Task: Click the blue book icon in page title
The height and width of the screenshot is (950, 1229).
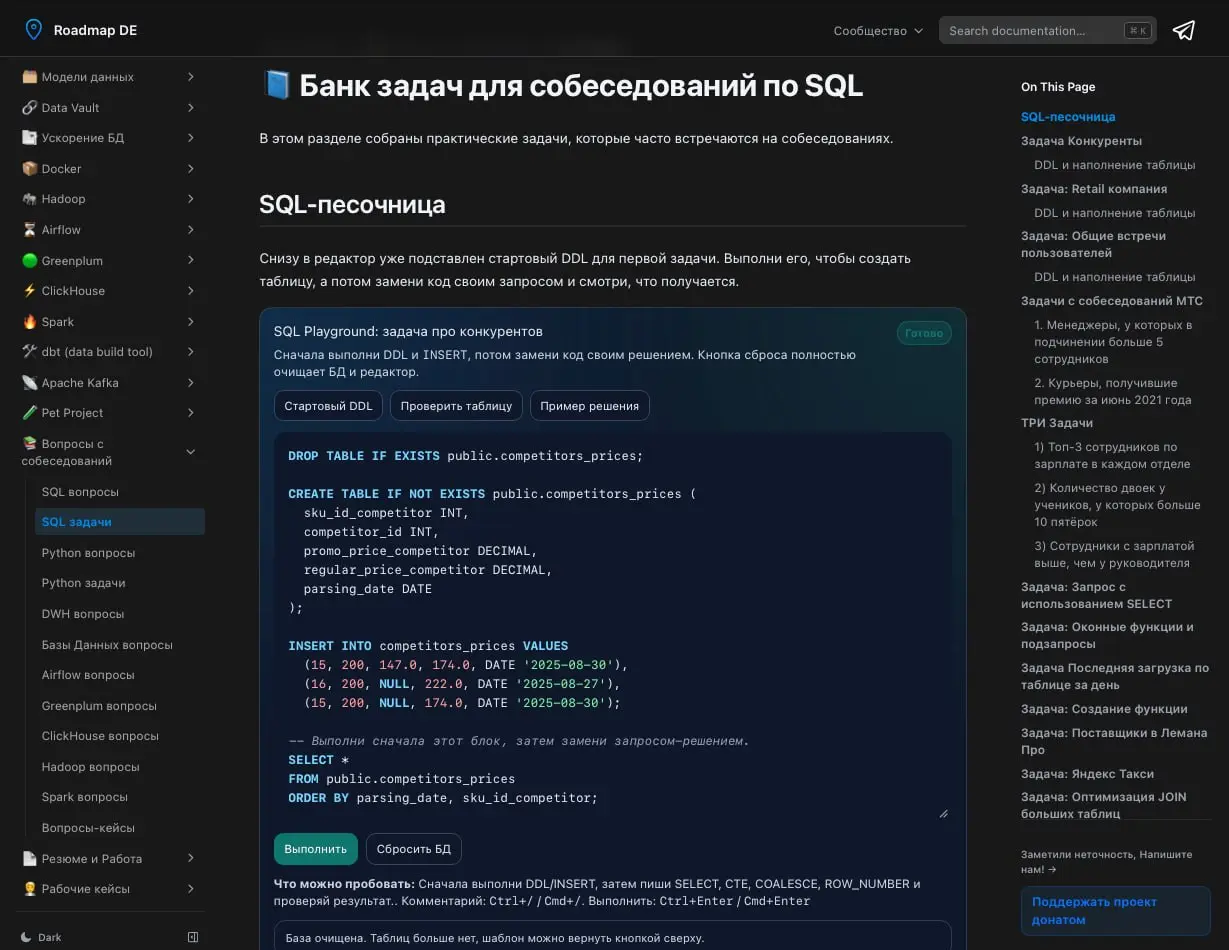Action: (x=276, y=85)
